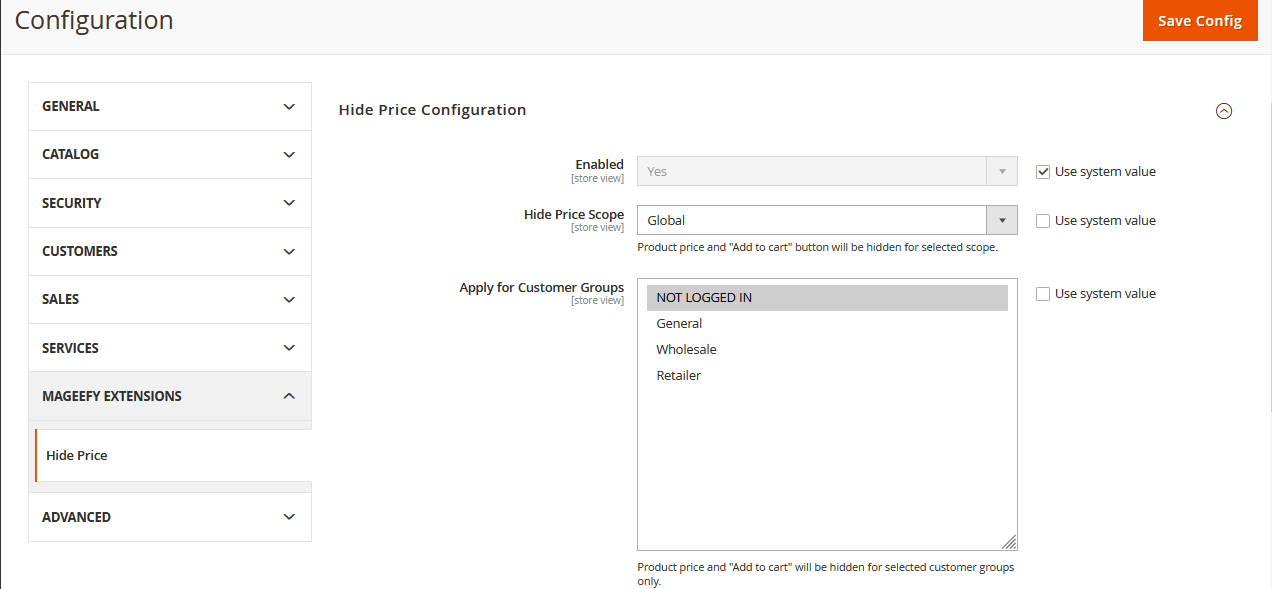Screen dimensions: 1272x589
Task: Expand the GENERAL section chevron
Action: 289,106
